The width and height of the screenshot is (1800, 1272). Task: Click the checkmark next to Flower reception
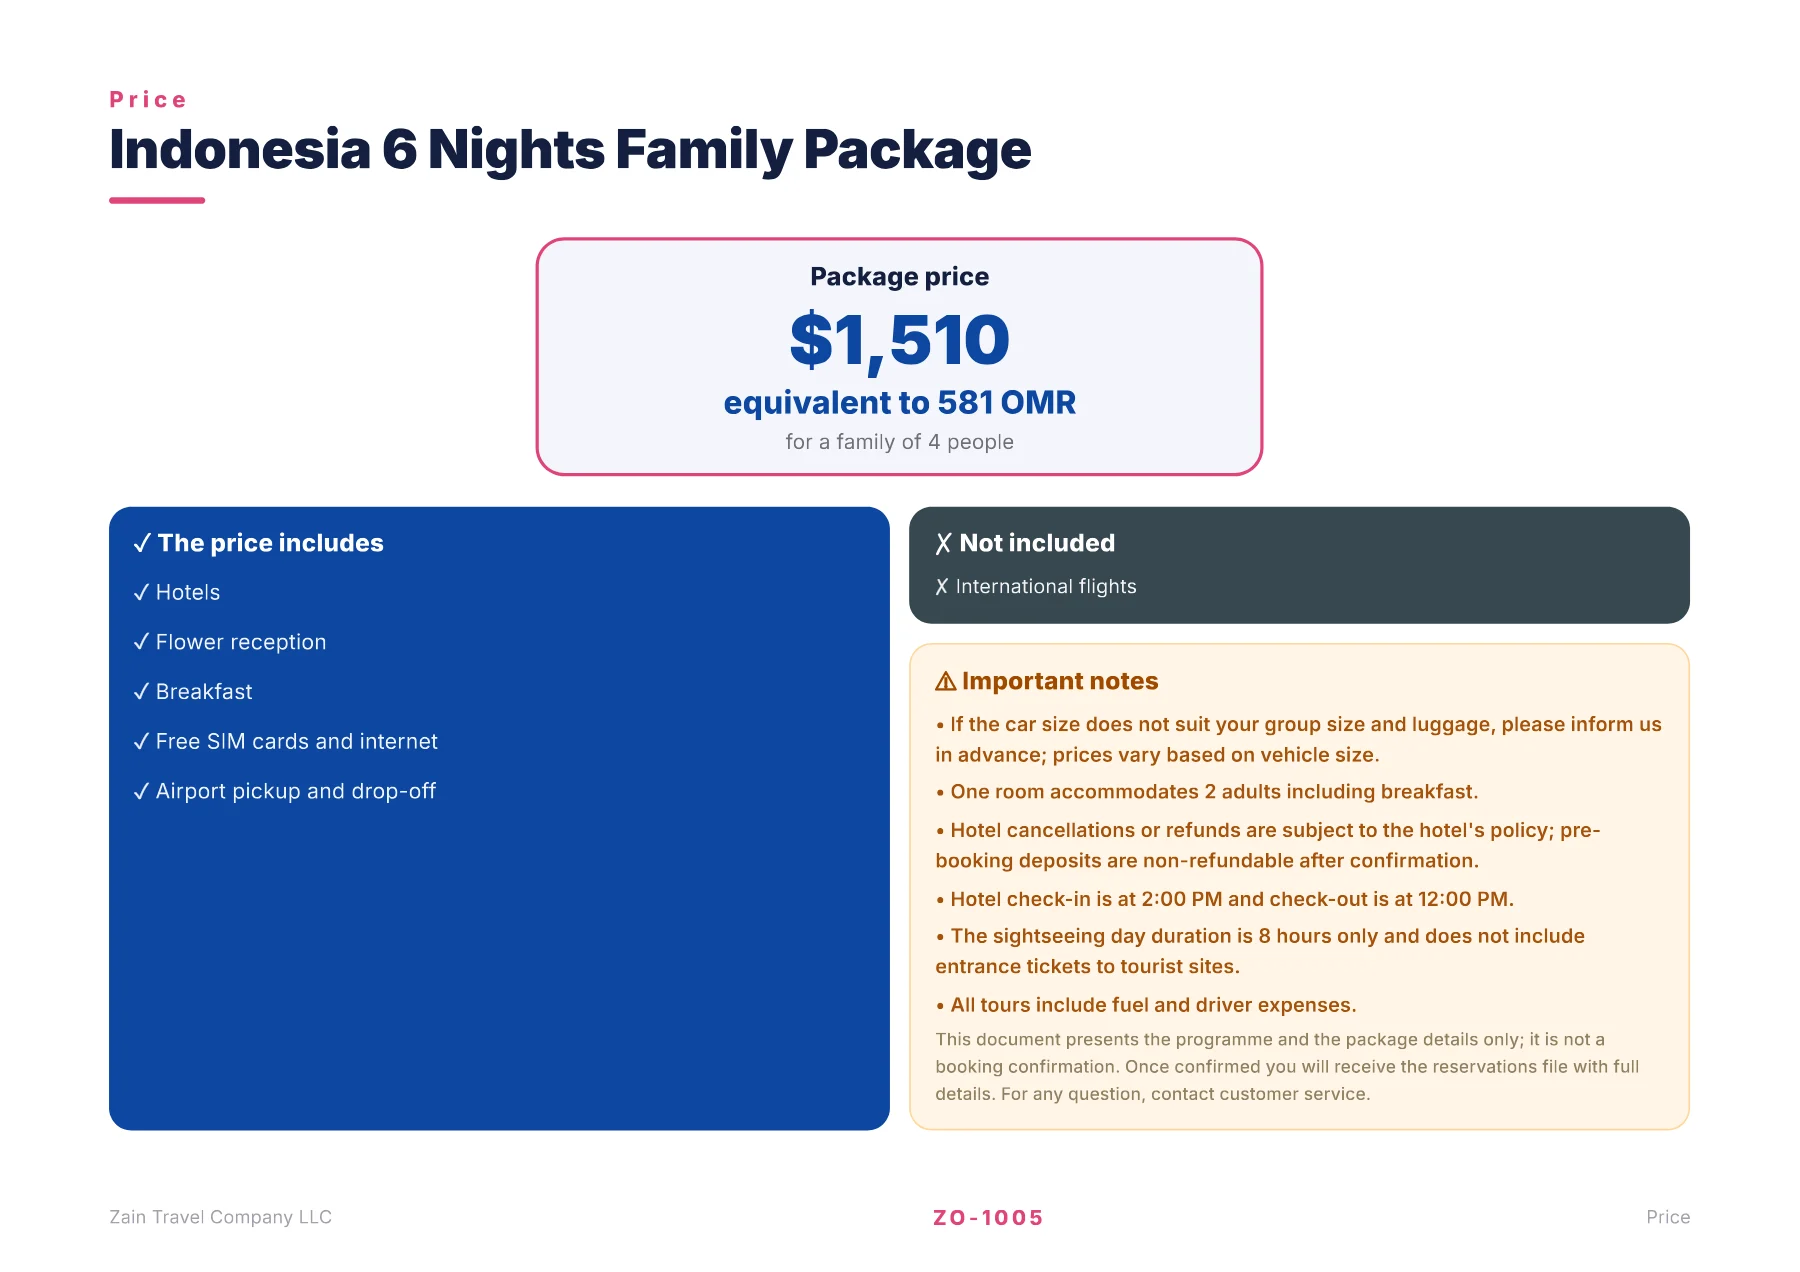141,642
